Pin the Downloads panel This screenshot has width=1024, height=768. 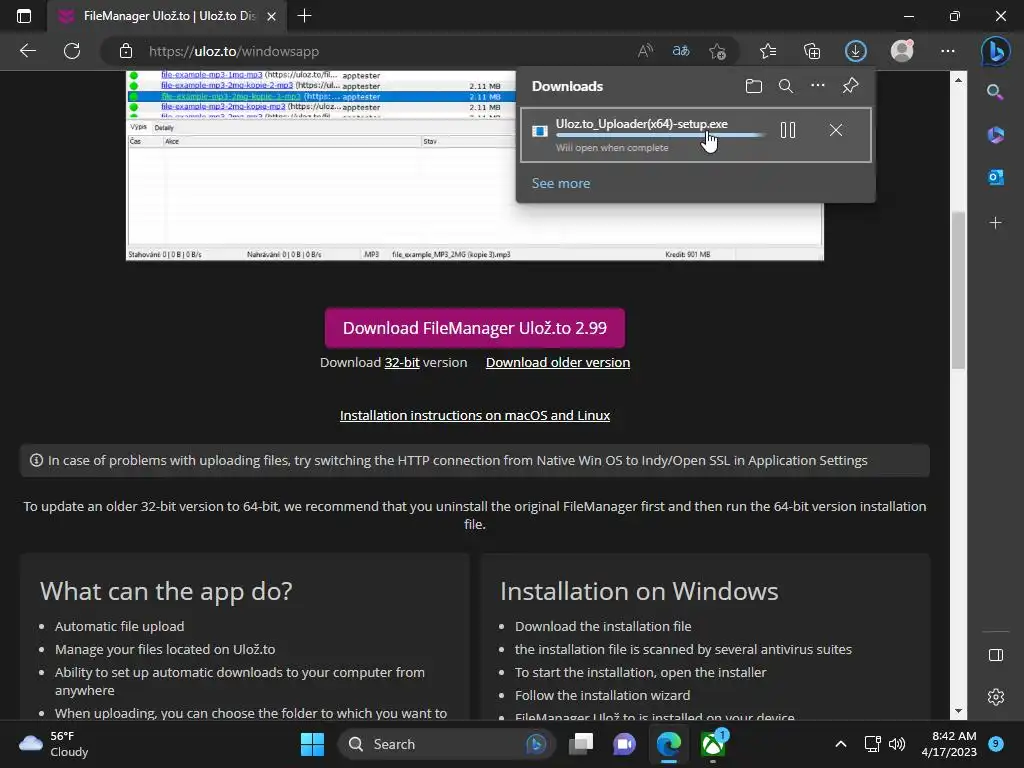(850, 86)
